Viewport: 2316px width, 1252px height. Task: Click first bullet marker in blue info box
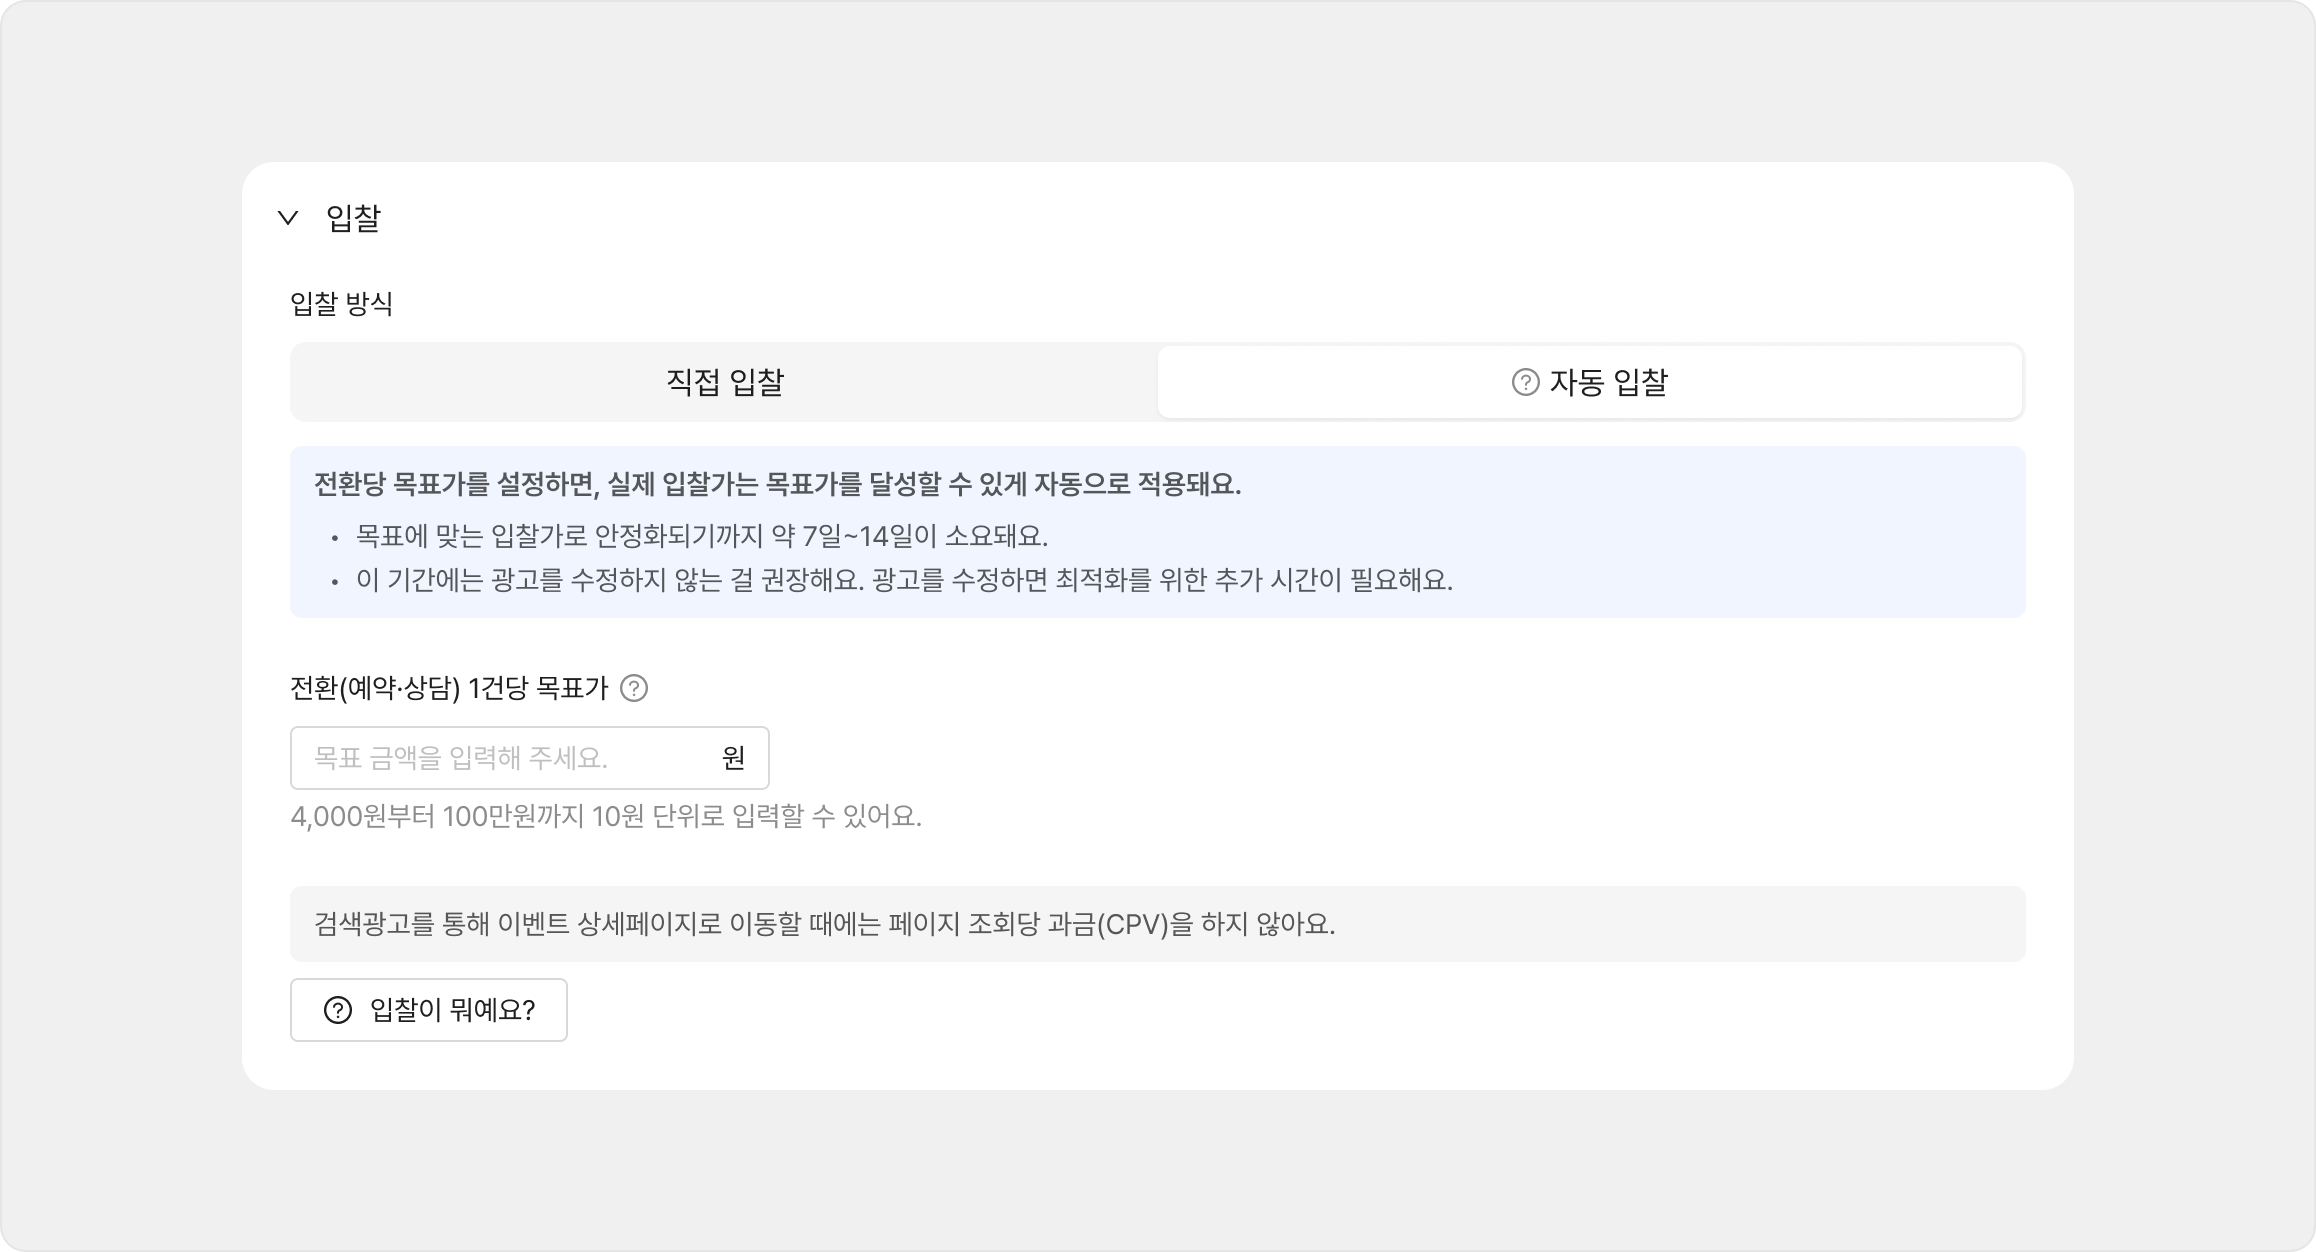334,538
